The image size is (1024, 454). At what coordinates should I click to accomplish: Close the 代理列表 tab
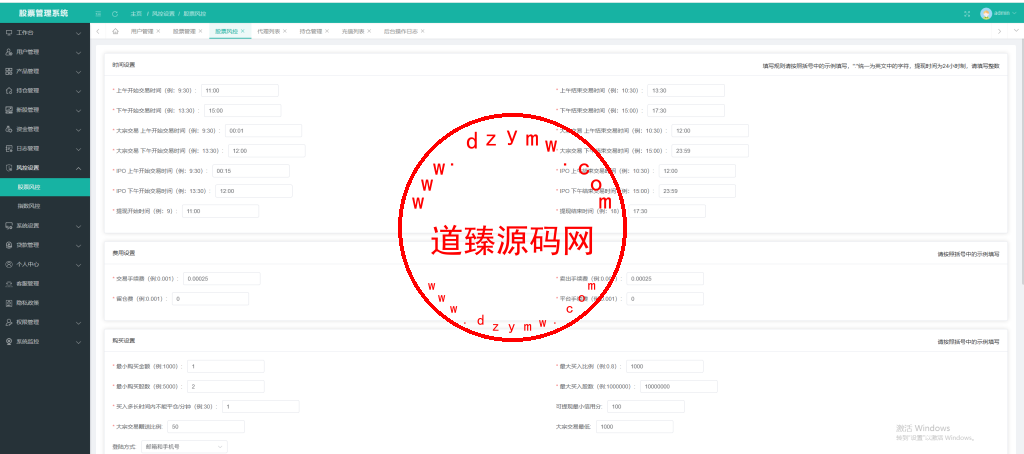tap(285, 31)
